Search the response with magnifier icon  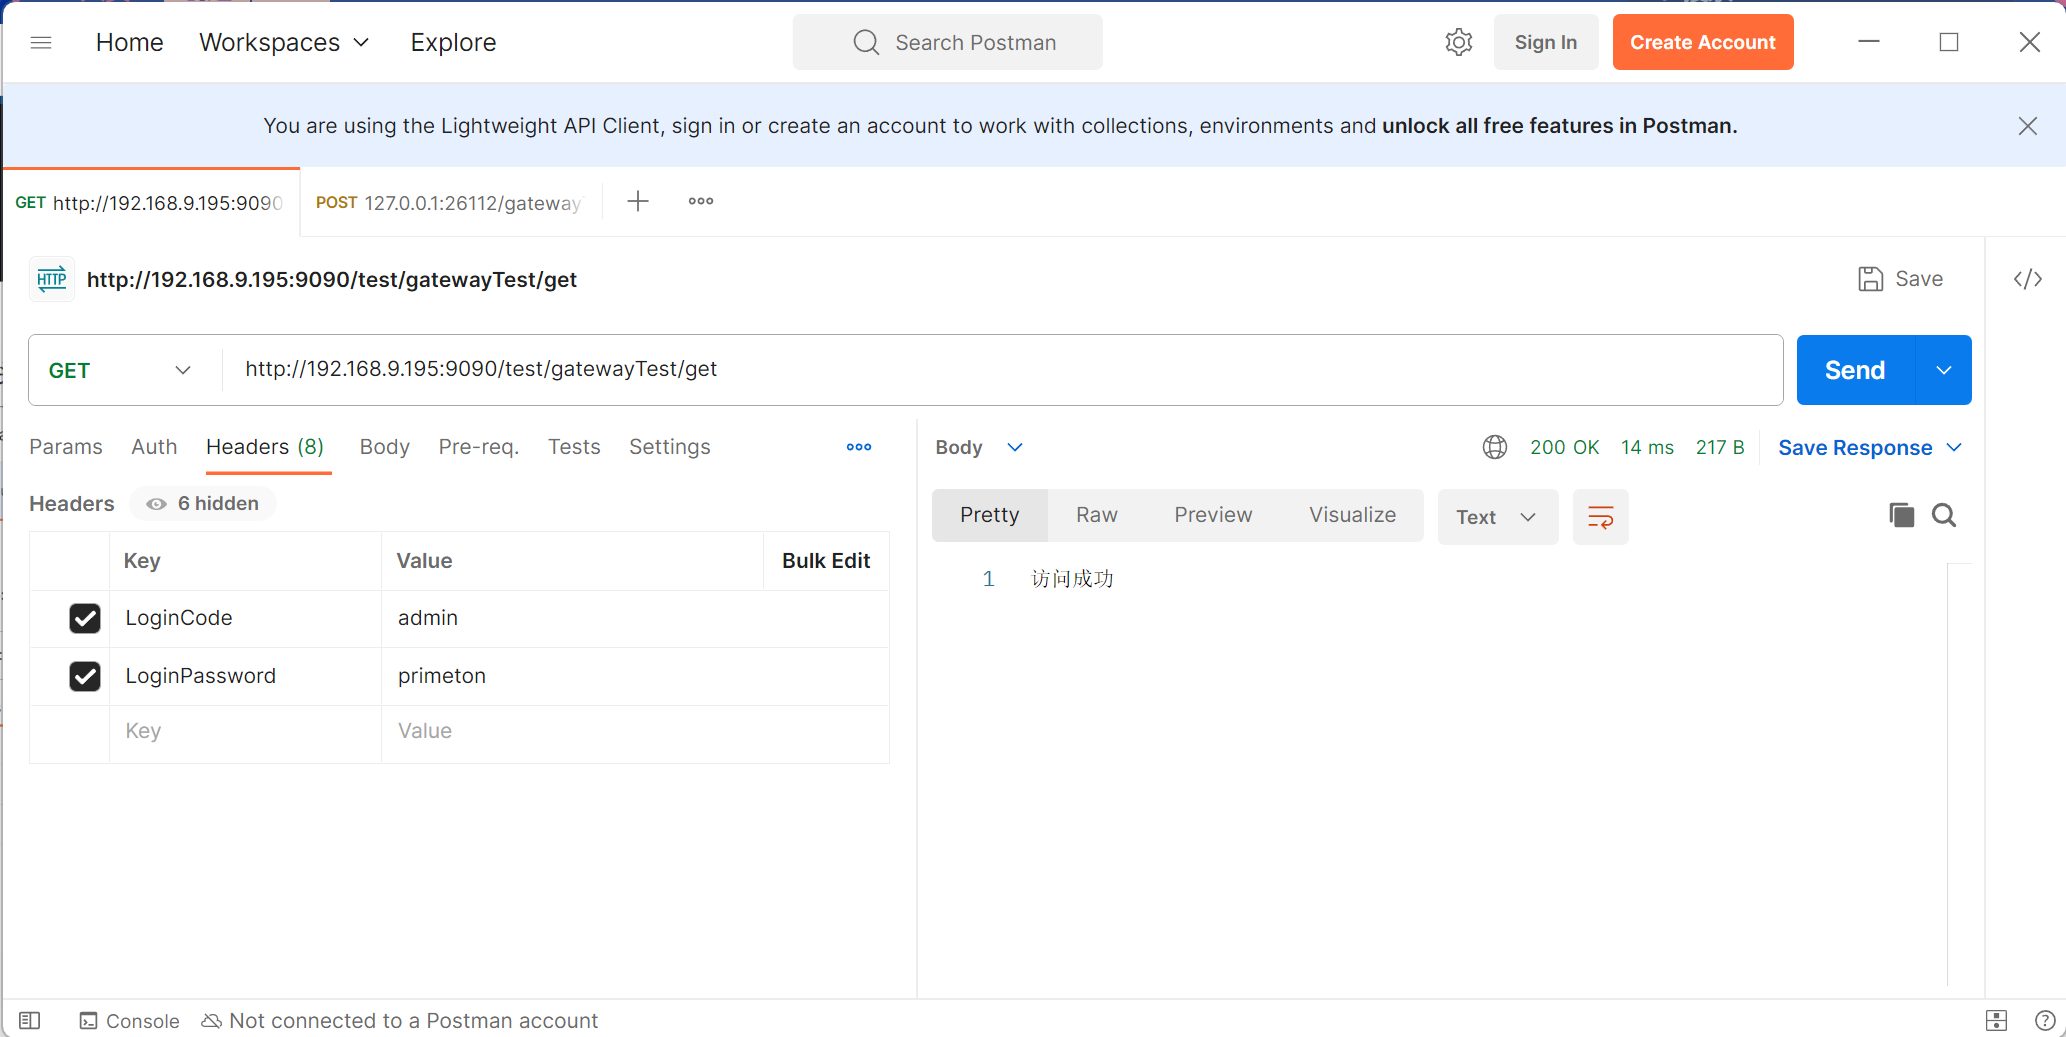pos(1943,515)
